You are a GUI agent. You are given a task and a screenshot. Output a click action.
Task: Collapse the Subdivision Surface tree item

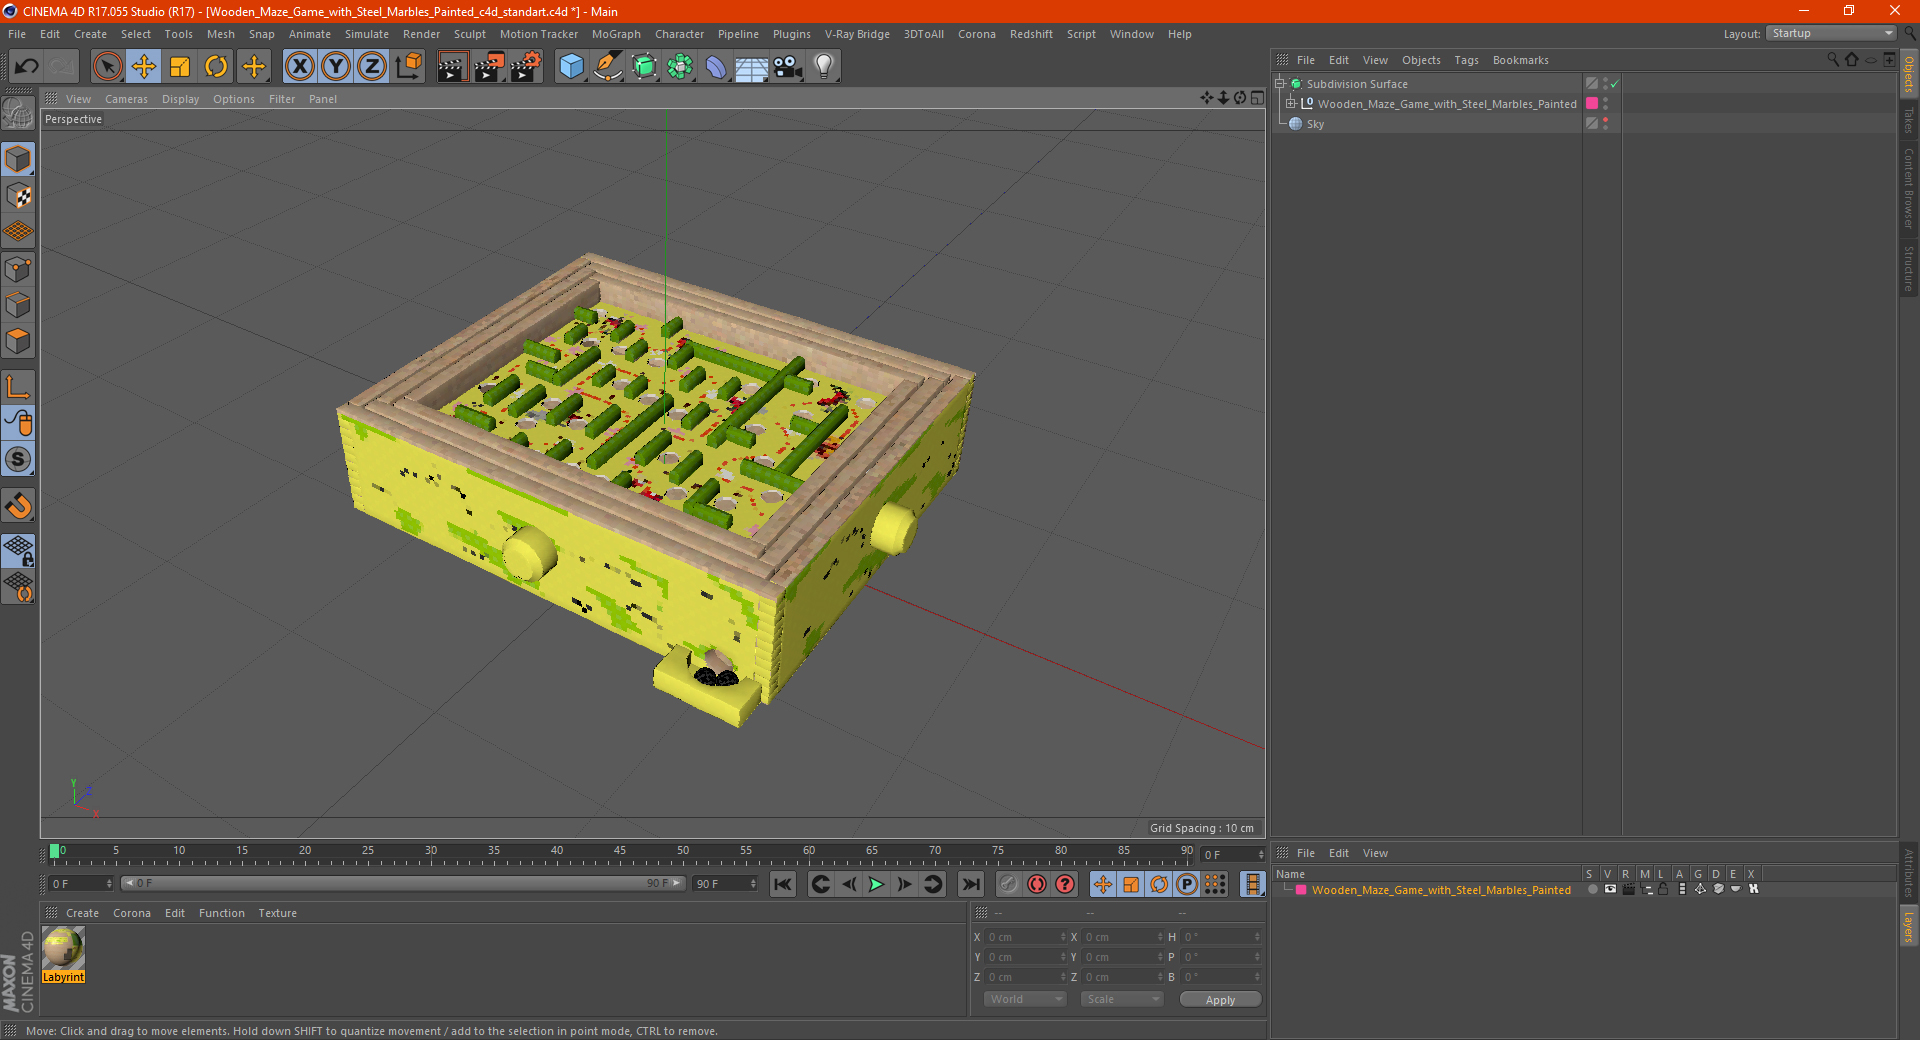coord(1279,83)
